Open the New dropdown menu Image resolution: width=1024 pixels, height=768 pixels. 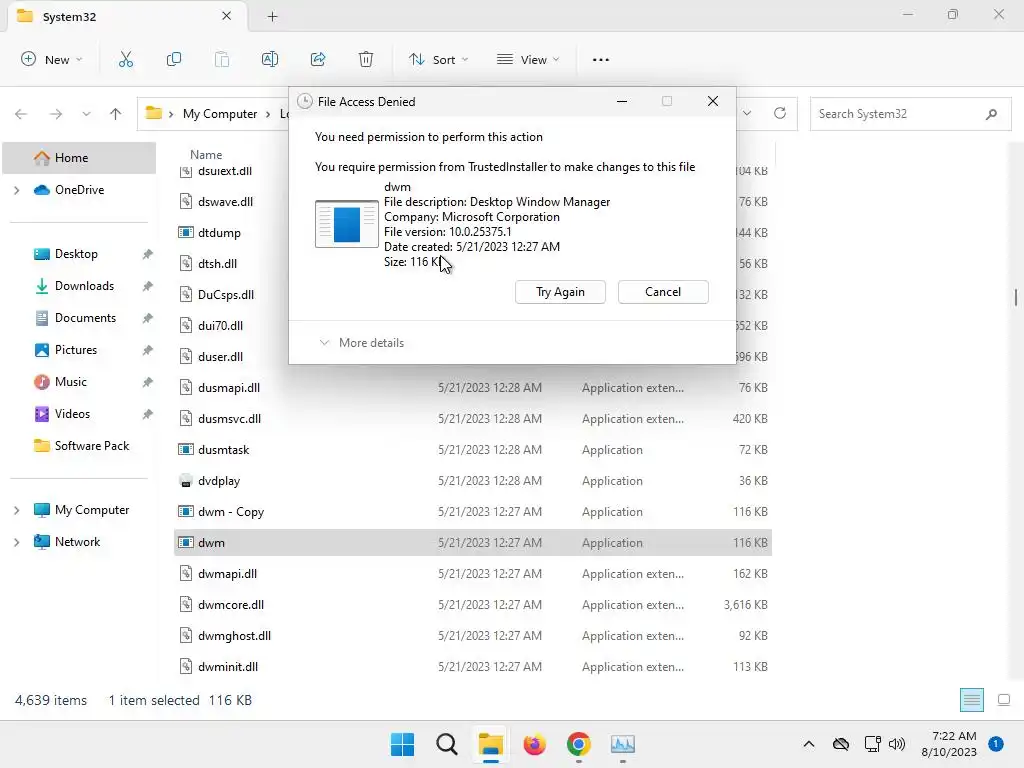(52, 59)
